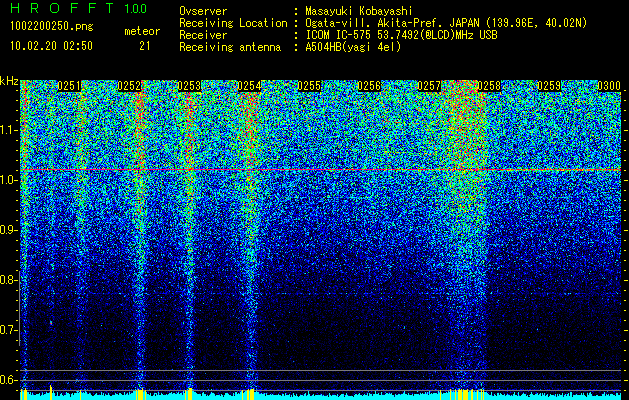Click the 0258 time marker
The width and height of the screenshot is (629, 400).
[x=489, y=86]
